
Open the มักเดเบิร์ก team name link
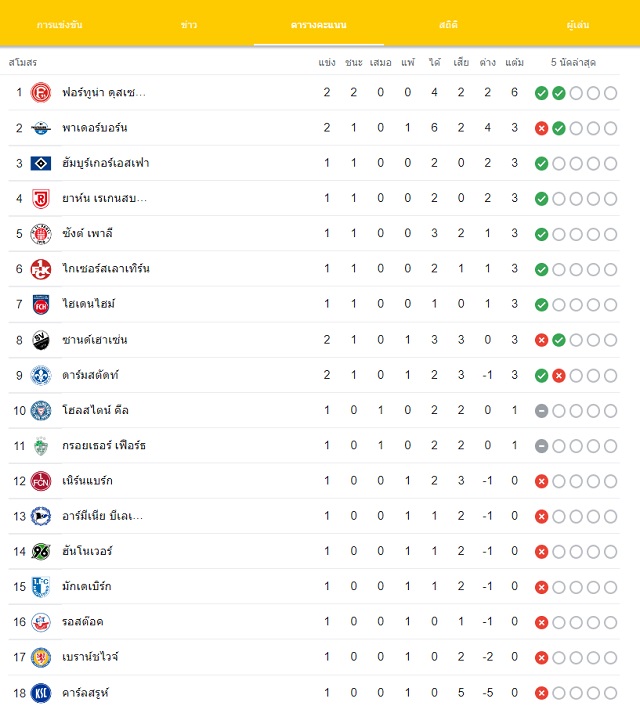86,586
